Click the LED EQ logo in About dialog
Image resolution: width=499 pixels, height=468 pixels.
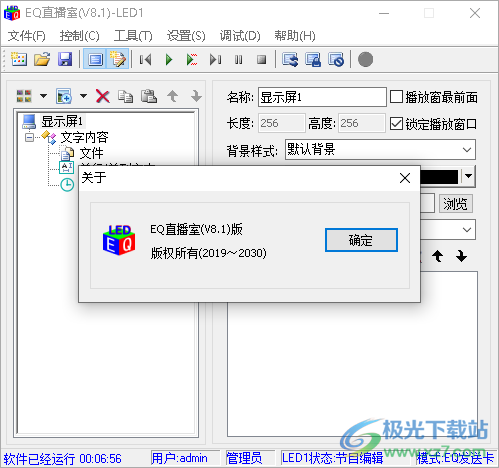(119, 240)
